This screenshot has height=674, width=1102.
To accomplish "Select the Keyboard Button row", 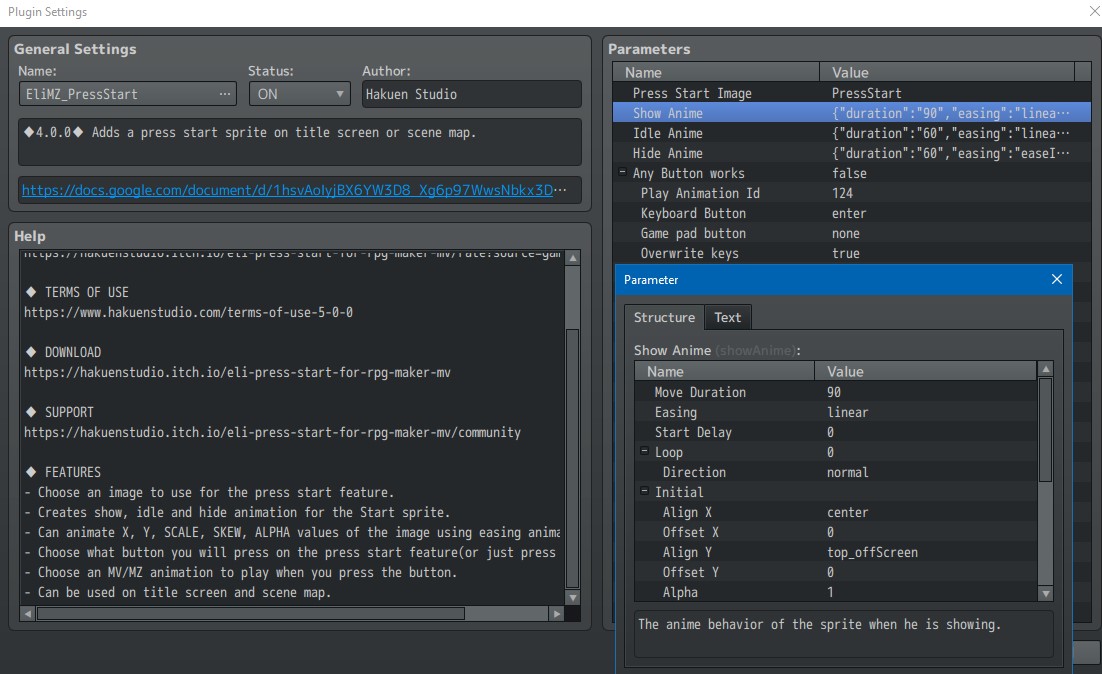I will (x=852, y=213).
